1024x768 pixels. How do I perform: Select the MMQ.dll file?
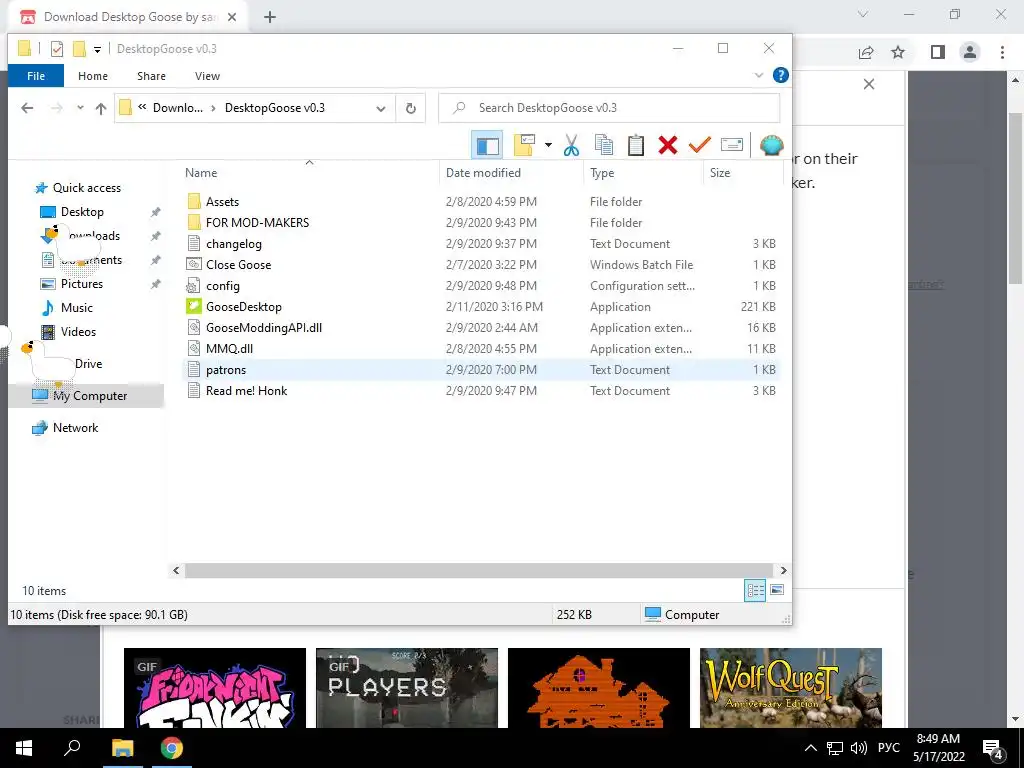click(x=229, y=349)
